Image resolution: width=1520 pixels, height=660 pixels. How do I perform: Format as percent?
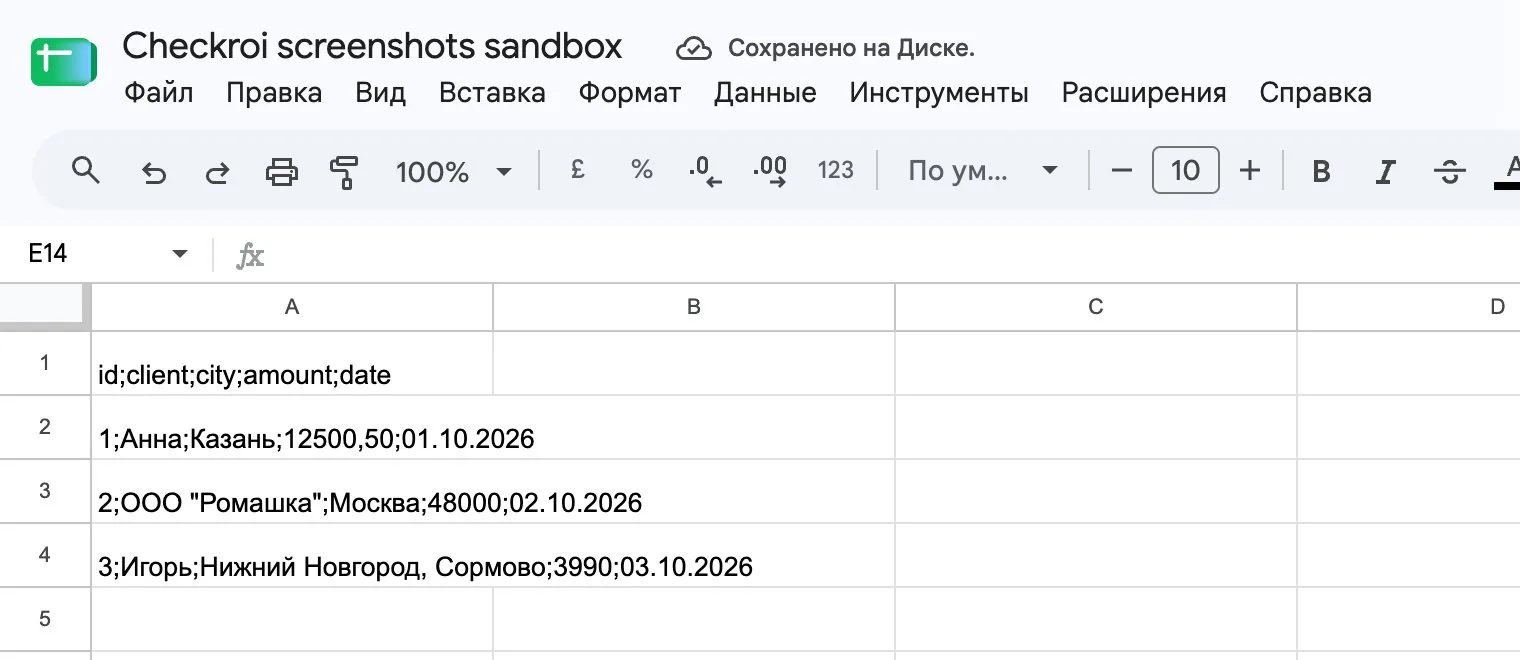(641, 171)
